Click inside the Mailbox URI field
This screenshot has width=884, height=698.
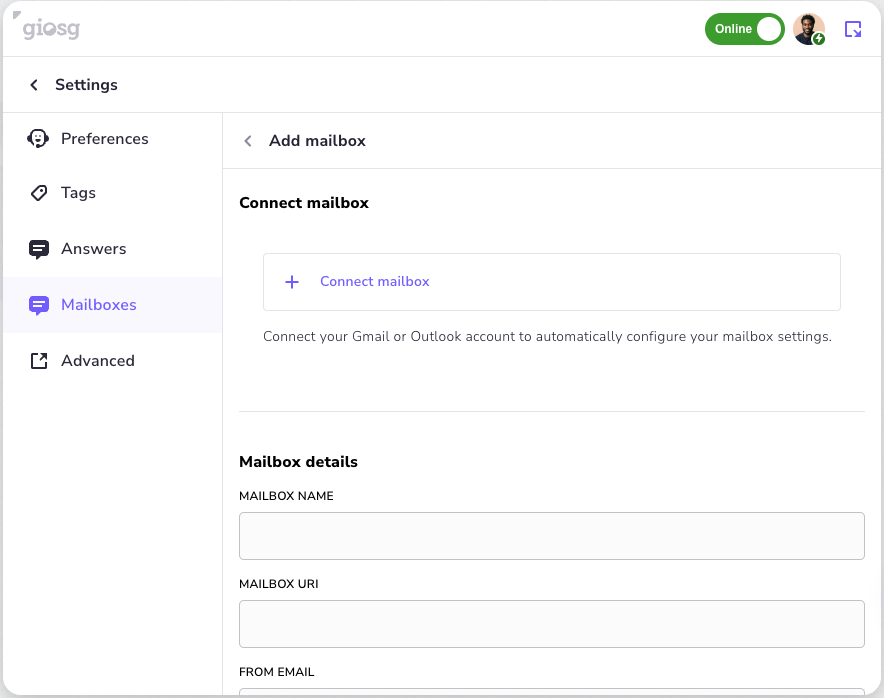(x=551, y=624)
